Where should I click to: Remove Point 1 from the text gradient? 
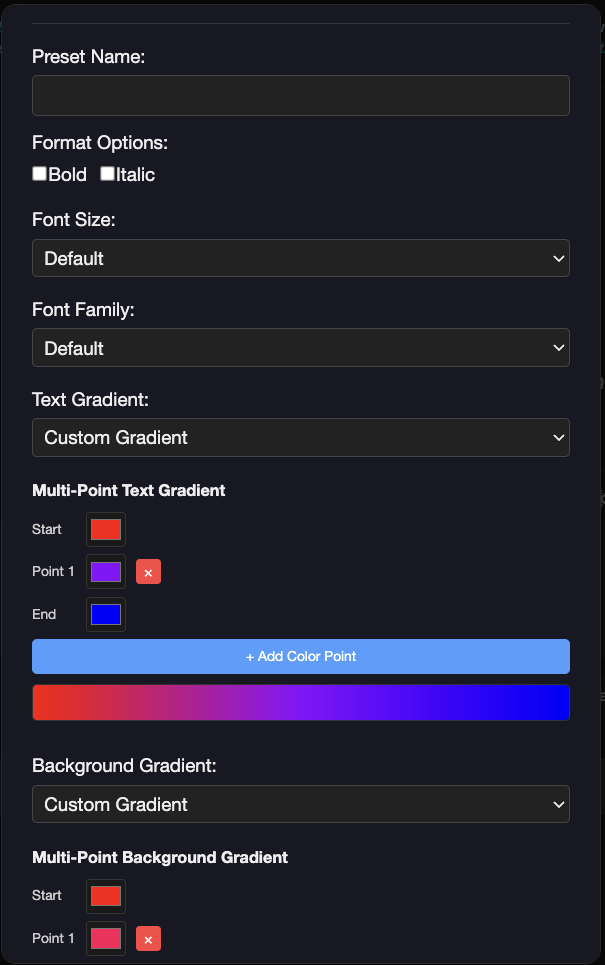[148, 572]
